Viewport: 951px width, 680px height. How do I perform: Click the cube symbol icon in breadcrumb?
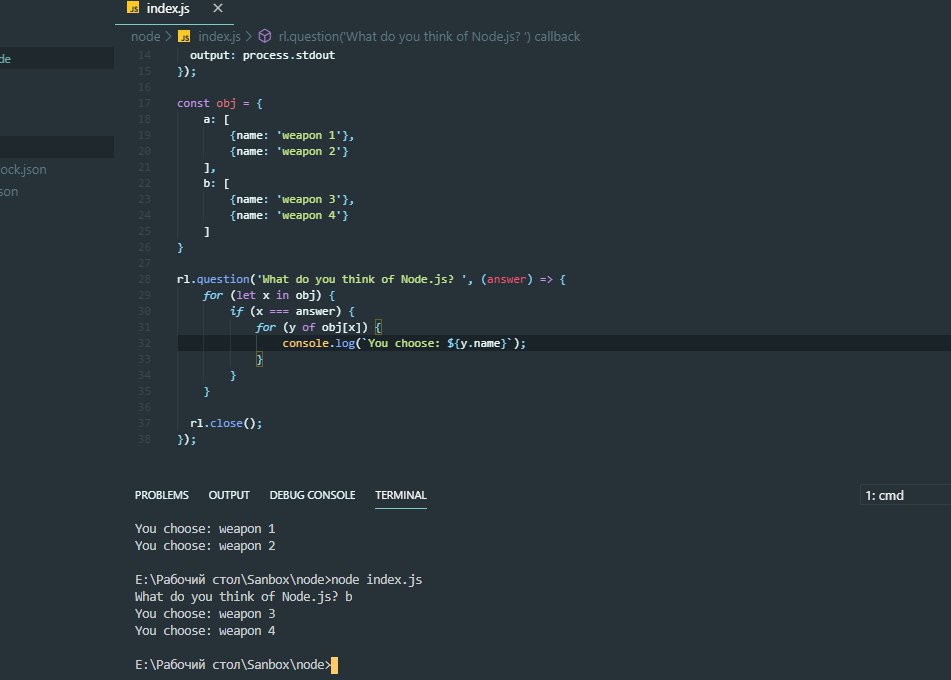click(265, 36)
